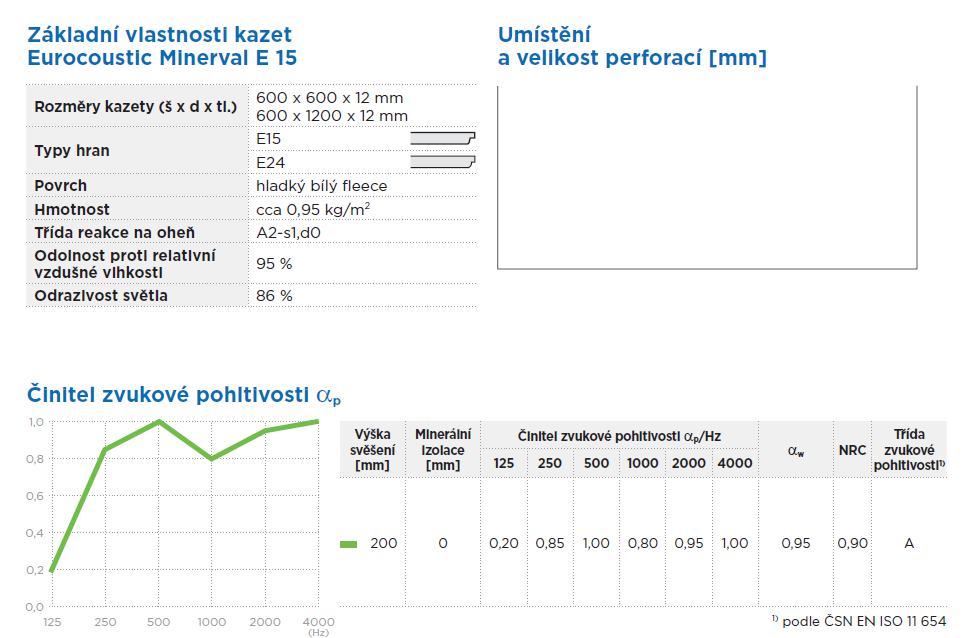
Task: Click the chart y-axis label '0,6'
Action: coord(35,496)
